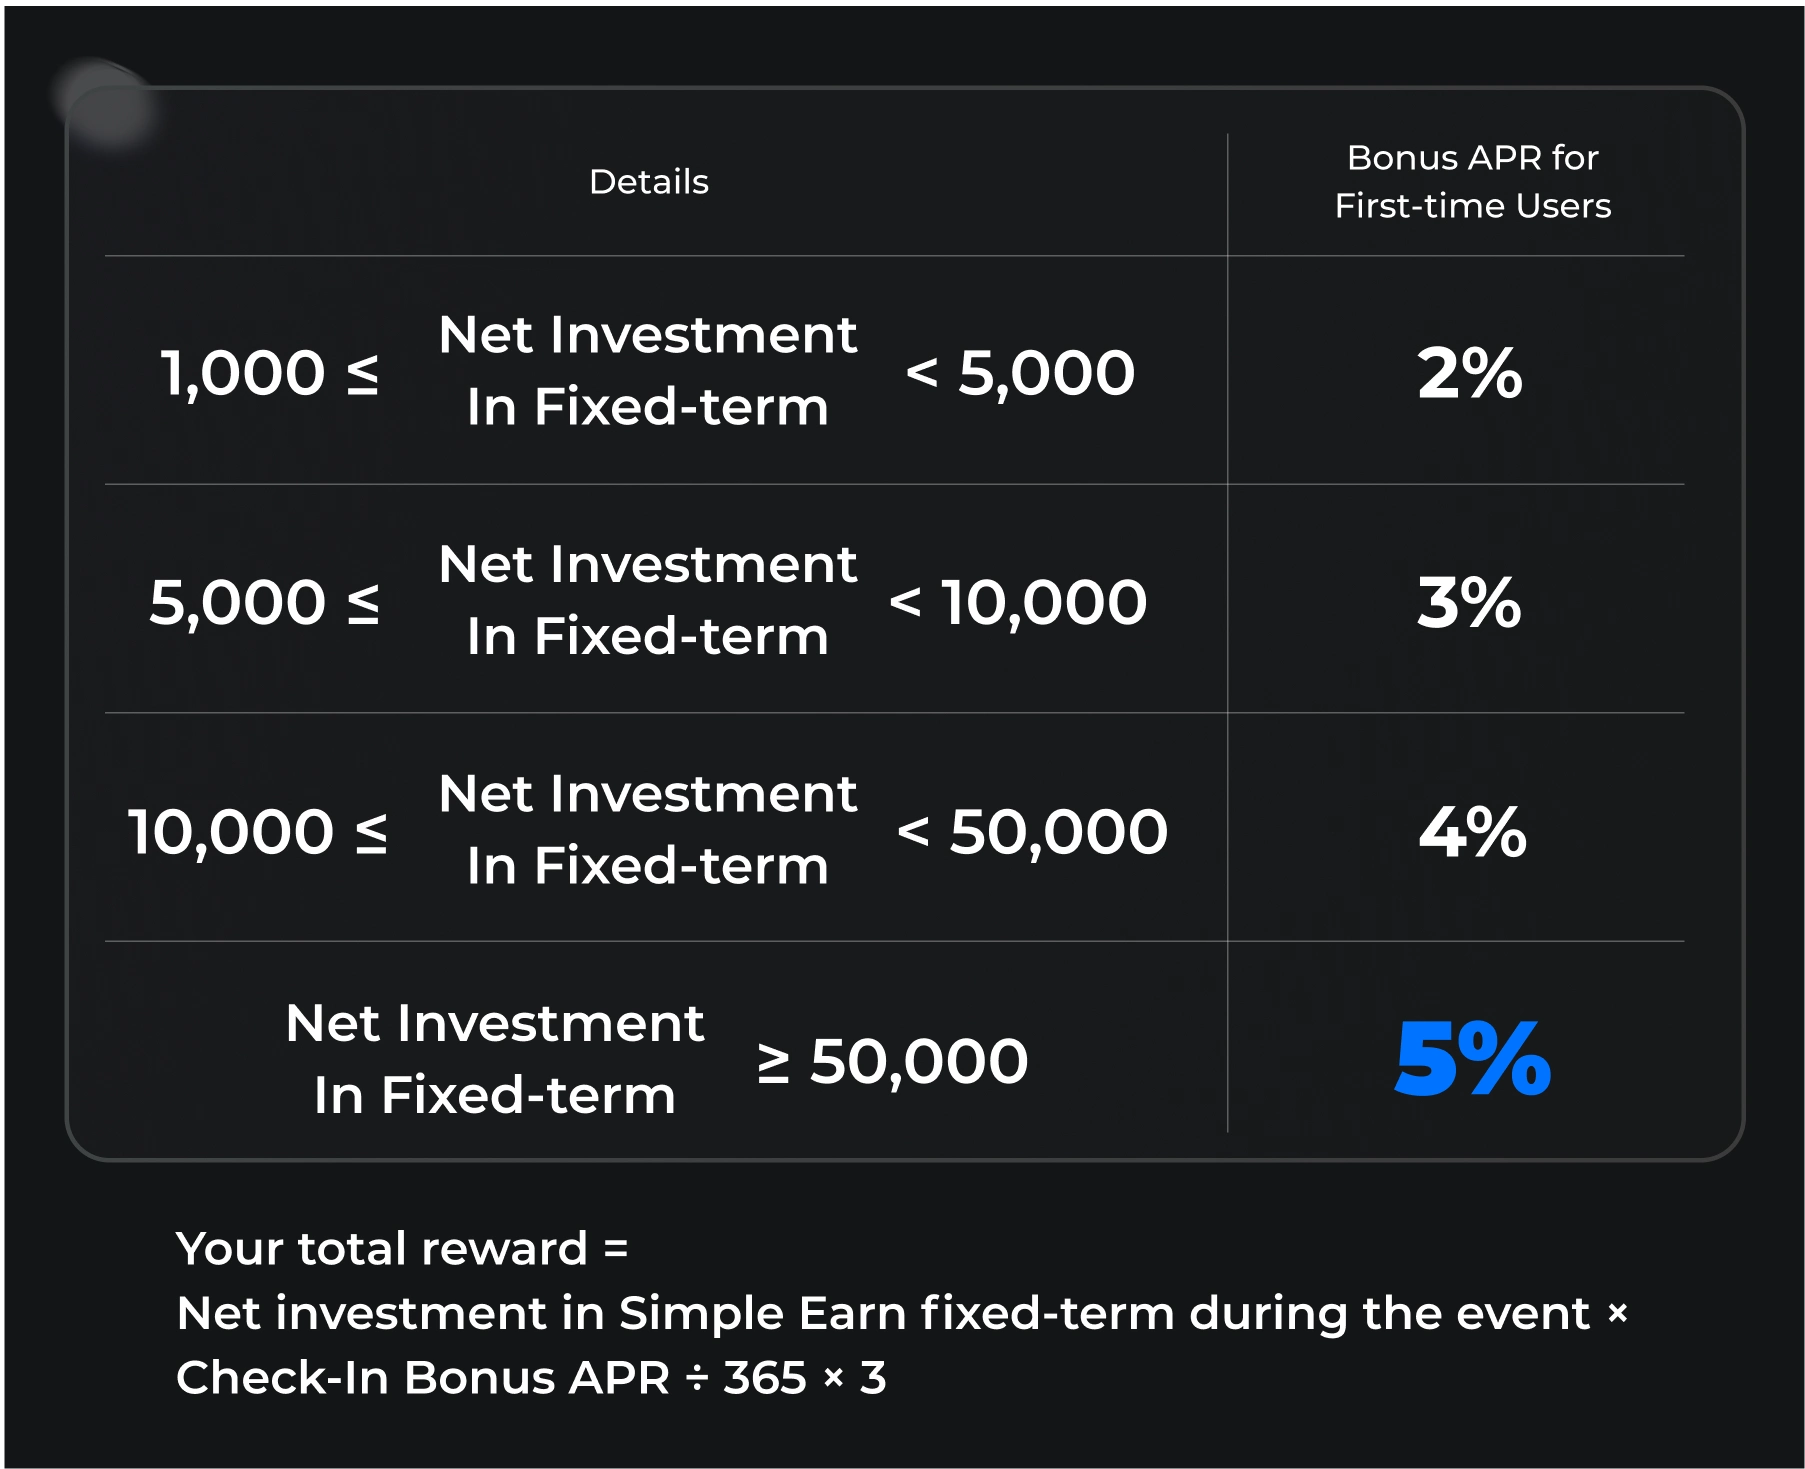Click the 10,000 ≤ lower bound text

coord(257,831)
